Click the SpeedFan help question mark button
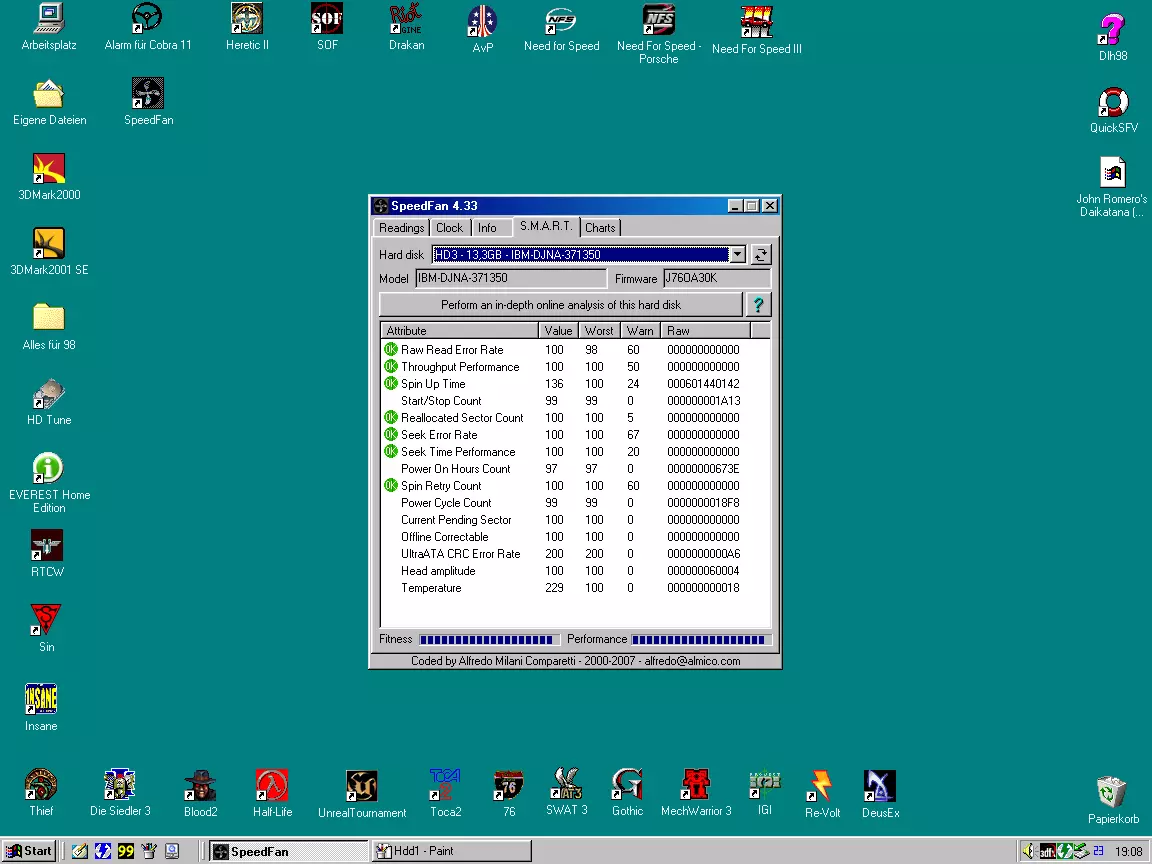The height and width of the screenshot is (864, 1152). tap(759, 304)
